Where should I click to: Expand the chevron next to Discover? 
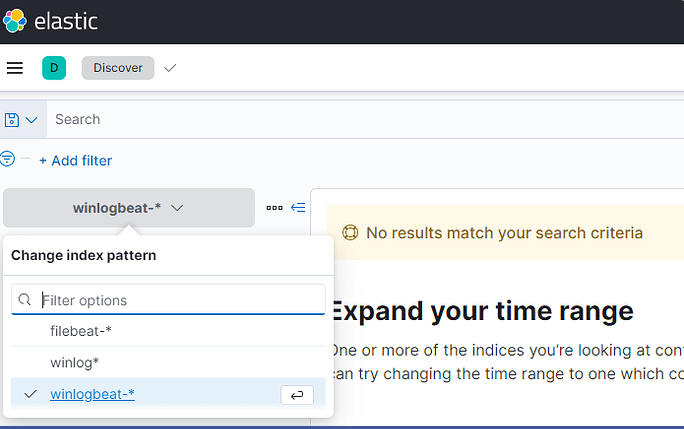pyautogui.click(x=170, y=68)
